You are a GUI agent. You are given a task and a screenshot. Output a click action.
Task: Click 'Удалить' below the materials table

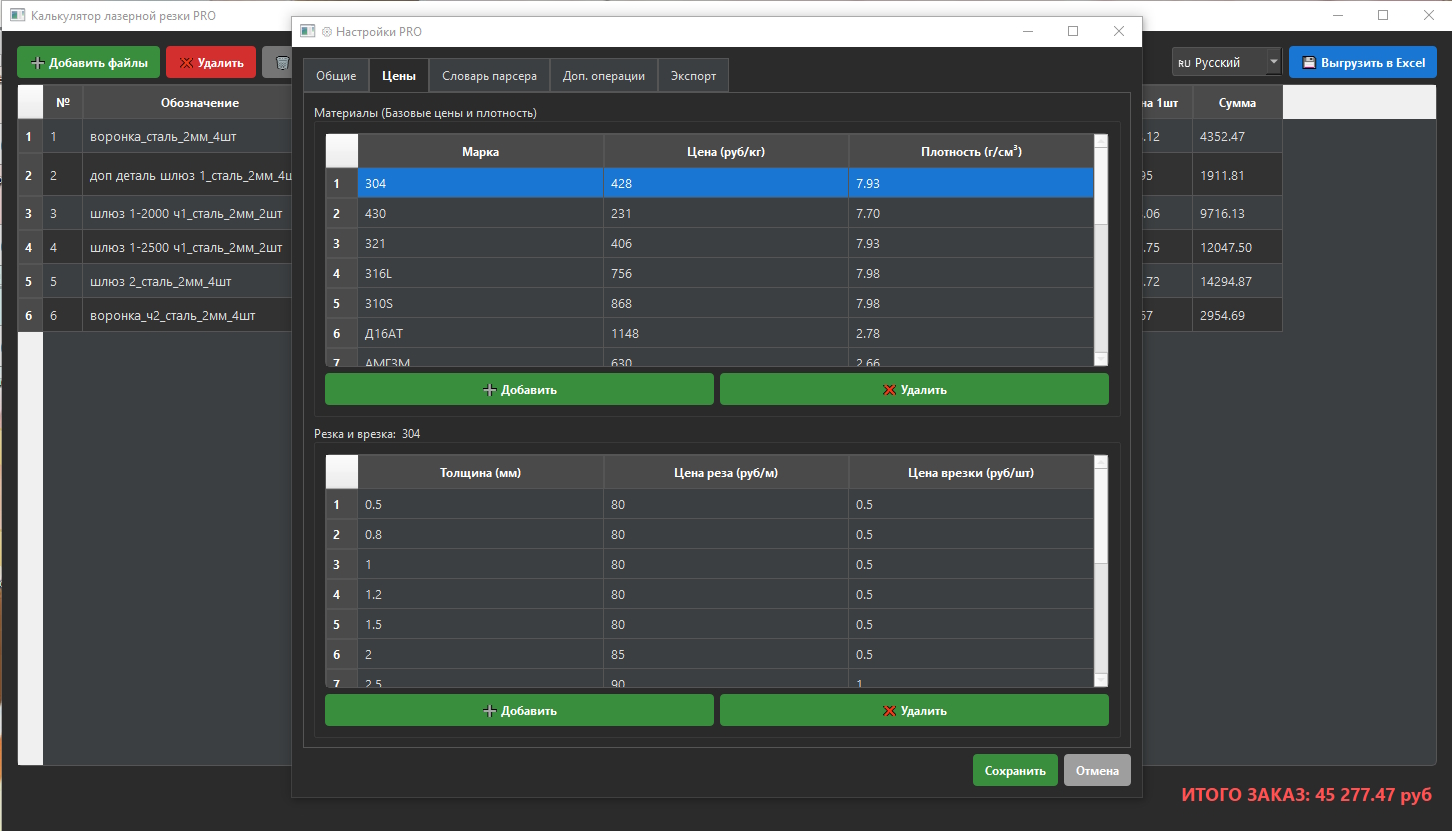[914, 390]
